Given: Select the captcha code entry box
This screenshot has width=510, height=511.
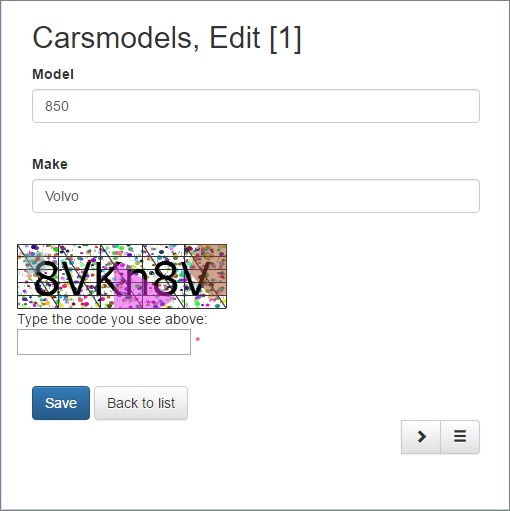Looking at the screenshot, I should point(104,342).
